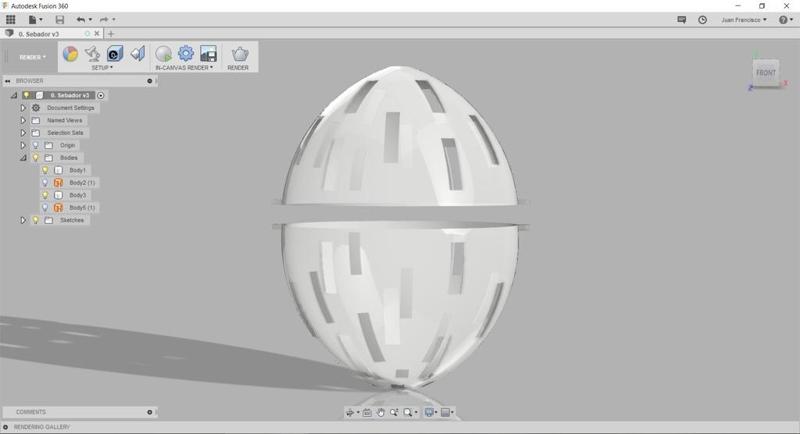800x434 pixels.
Task: Select the Decal tool icon
Action: coord(115,54)
